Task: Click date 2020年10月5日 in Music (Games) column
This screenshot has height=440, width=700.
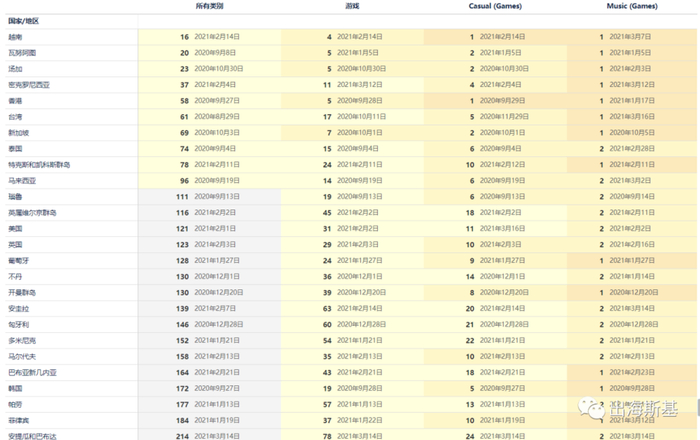Action: (x=632, y=133)
